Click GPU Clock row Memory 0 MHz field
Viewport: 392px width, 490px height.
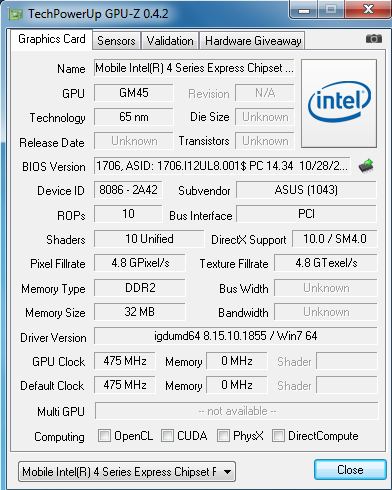pyautogui.click(x=237, y=361)
